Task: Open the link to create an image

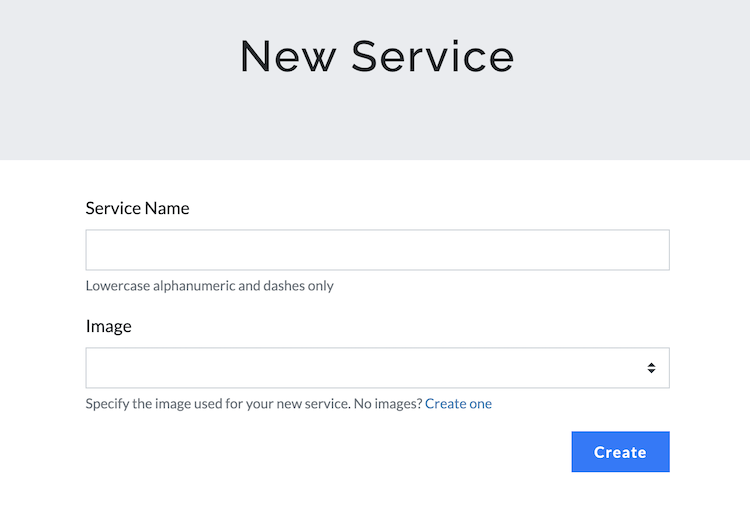Action: 458,404
